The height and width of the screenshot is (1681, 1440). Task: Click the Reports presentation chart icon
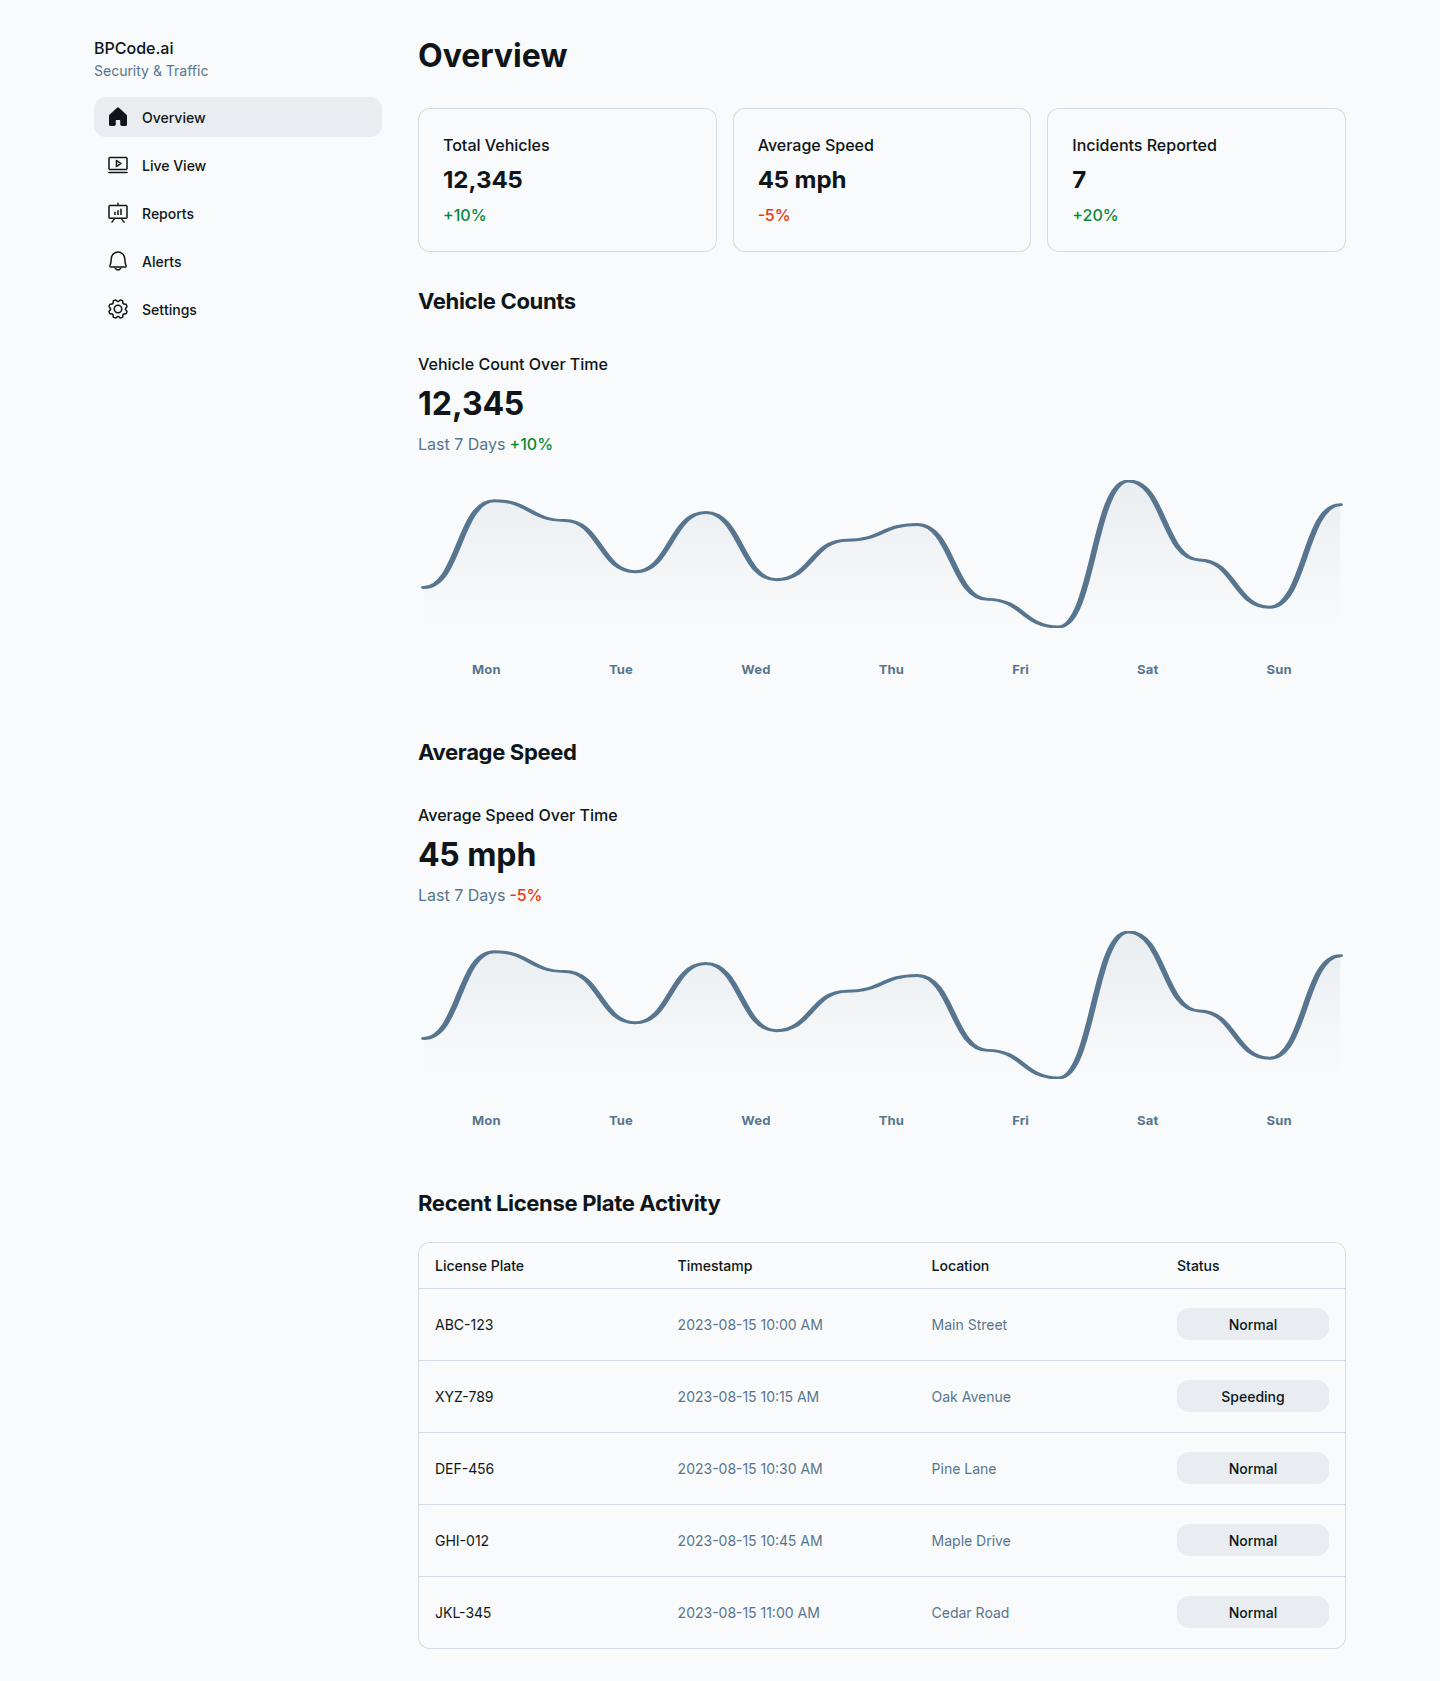pos(118,213)
